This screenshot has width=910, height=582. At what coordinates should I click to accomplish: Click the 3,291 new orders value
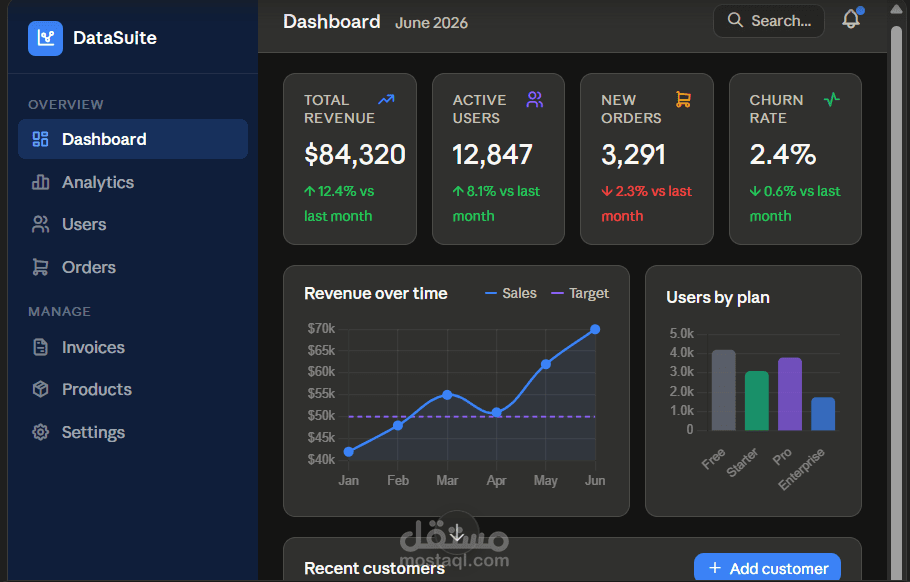[633, 154]
